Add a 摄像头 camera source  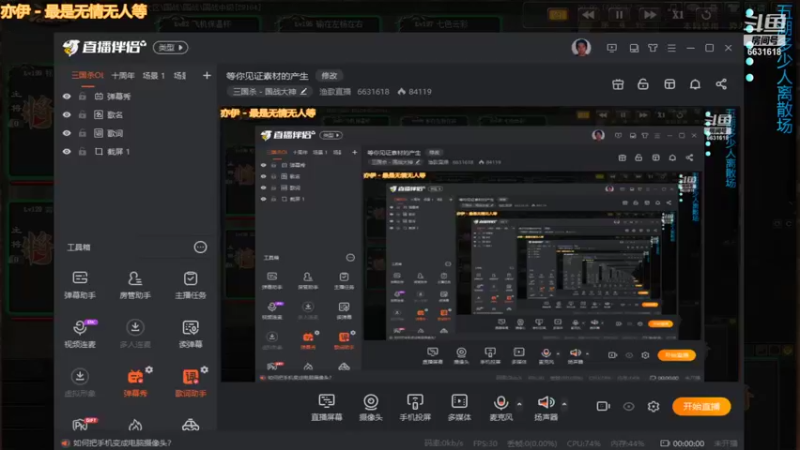pyautogui.click(x=371, y=407)
